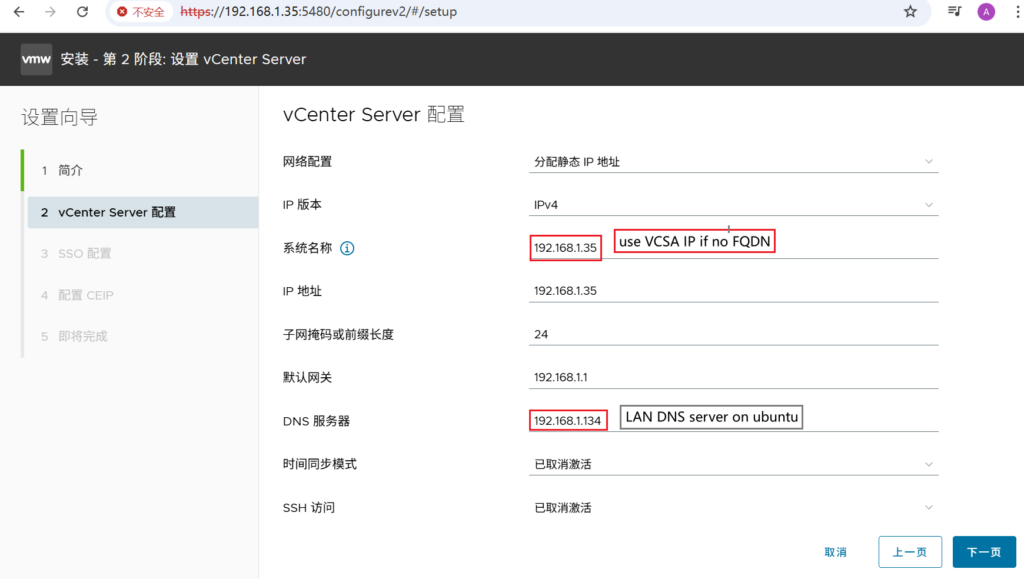Screen dimensions: 1024x579
Task: Click the DNS 服务器 field label
Action: [x=316, y=421]
